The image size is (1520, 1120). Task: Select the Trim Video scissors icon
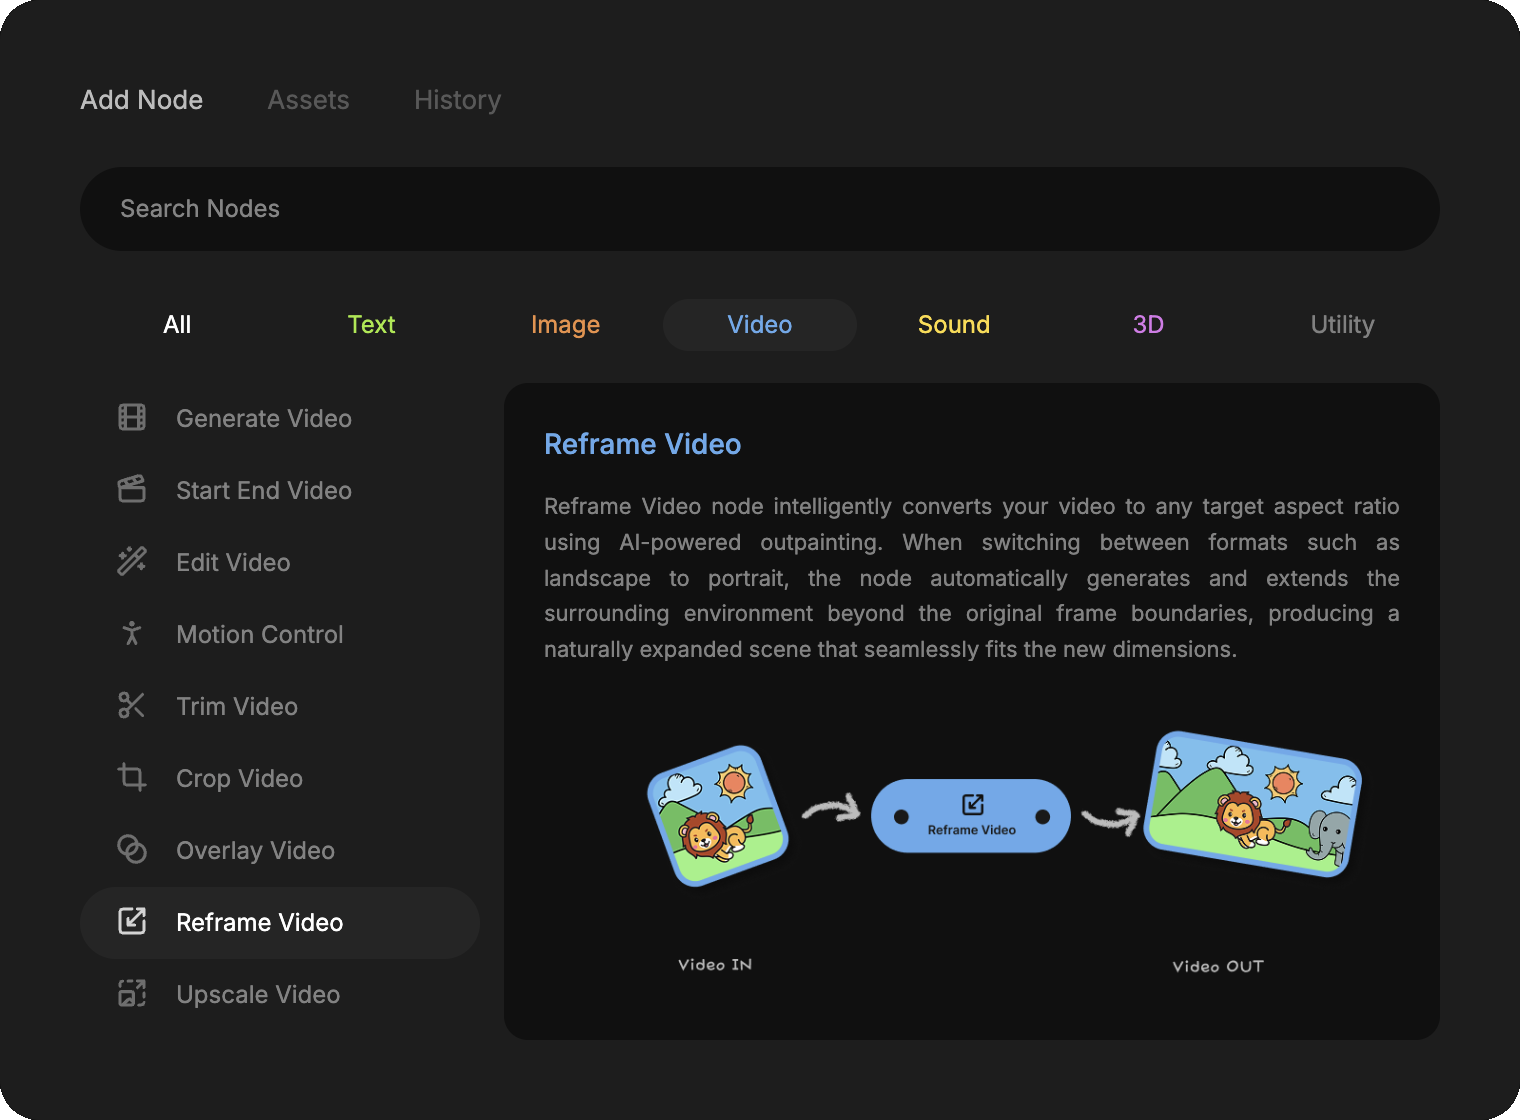(x=132, y=706)
